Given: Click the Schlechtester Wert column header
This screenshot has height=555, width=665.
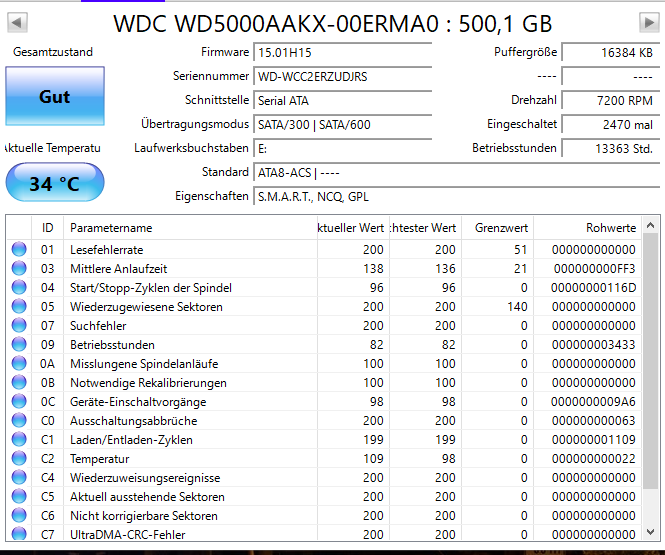Looking at the screenshot, I should pyautogui.click(x=425, y=228).
